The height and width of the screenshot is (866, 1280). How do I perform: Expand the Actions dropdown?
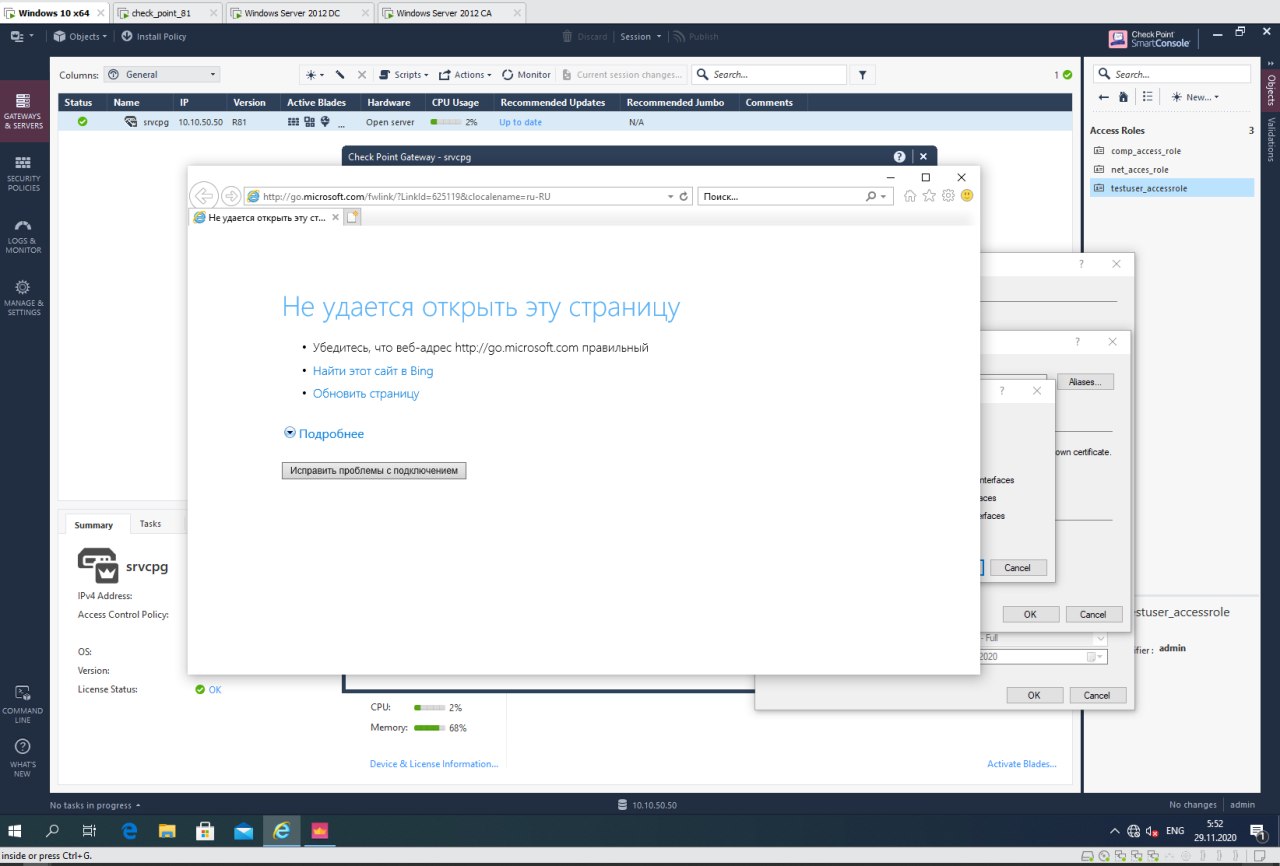[465, 75]
